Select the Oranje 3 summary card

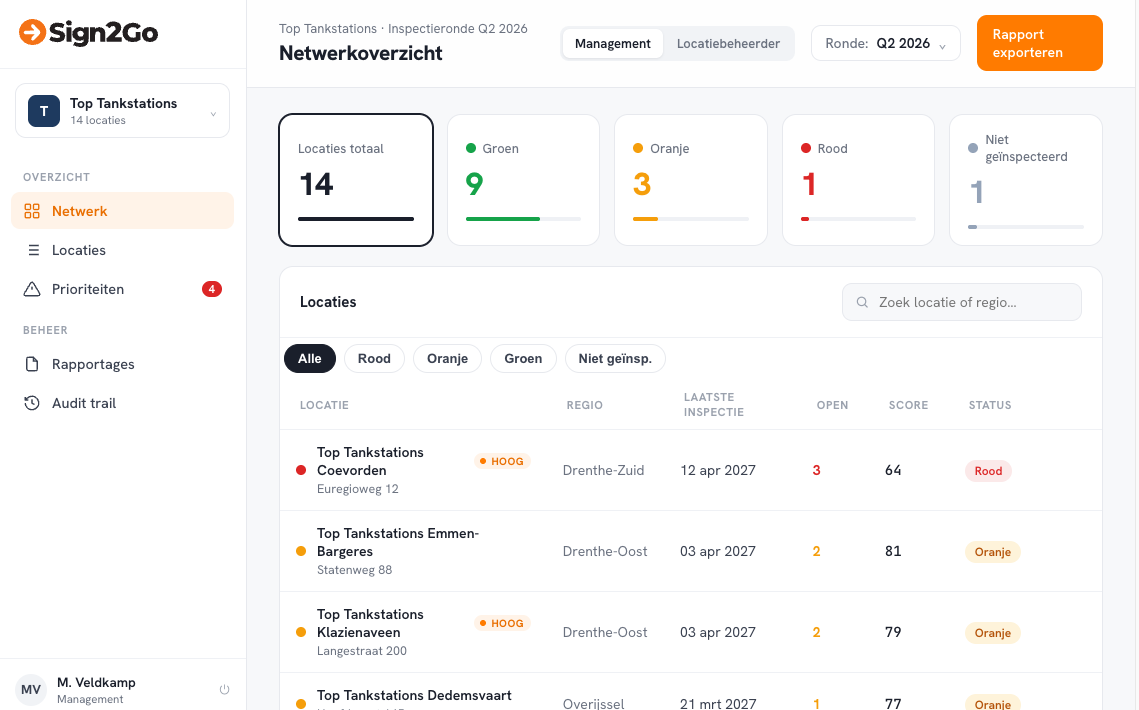pos(691,180)
